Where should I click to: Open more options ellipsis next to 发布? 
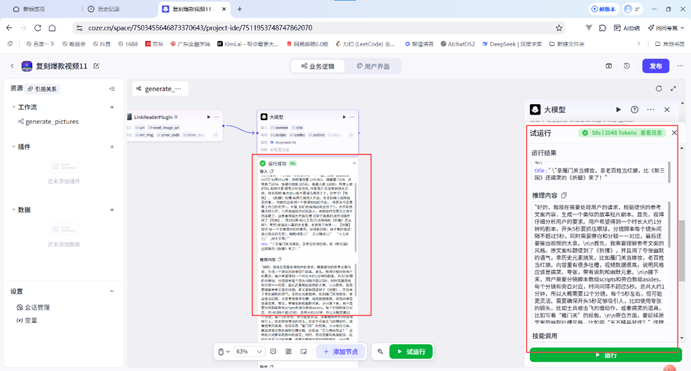[x=680, y=66]
